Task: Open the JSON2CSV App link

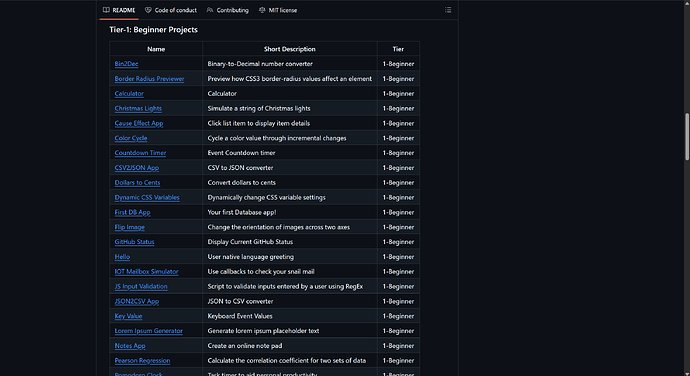Action: 136,301
